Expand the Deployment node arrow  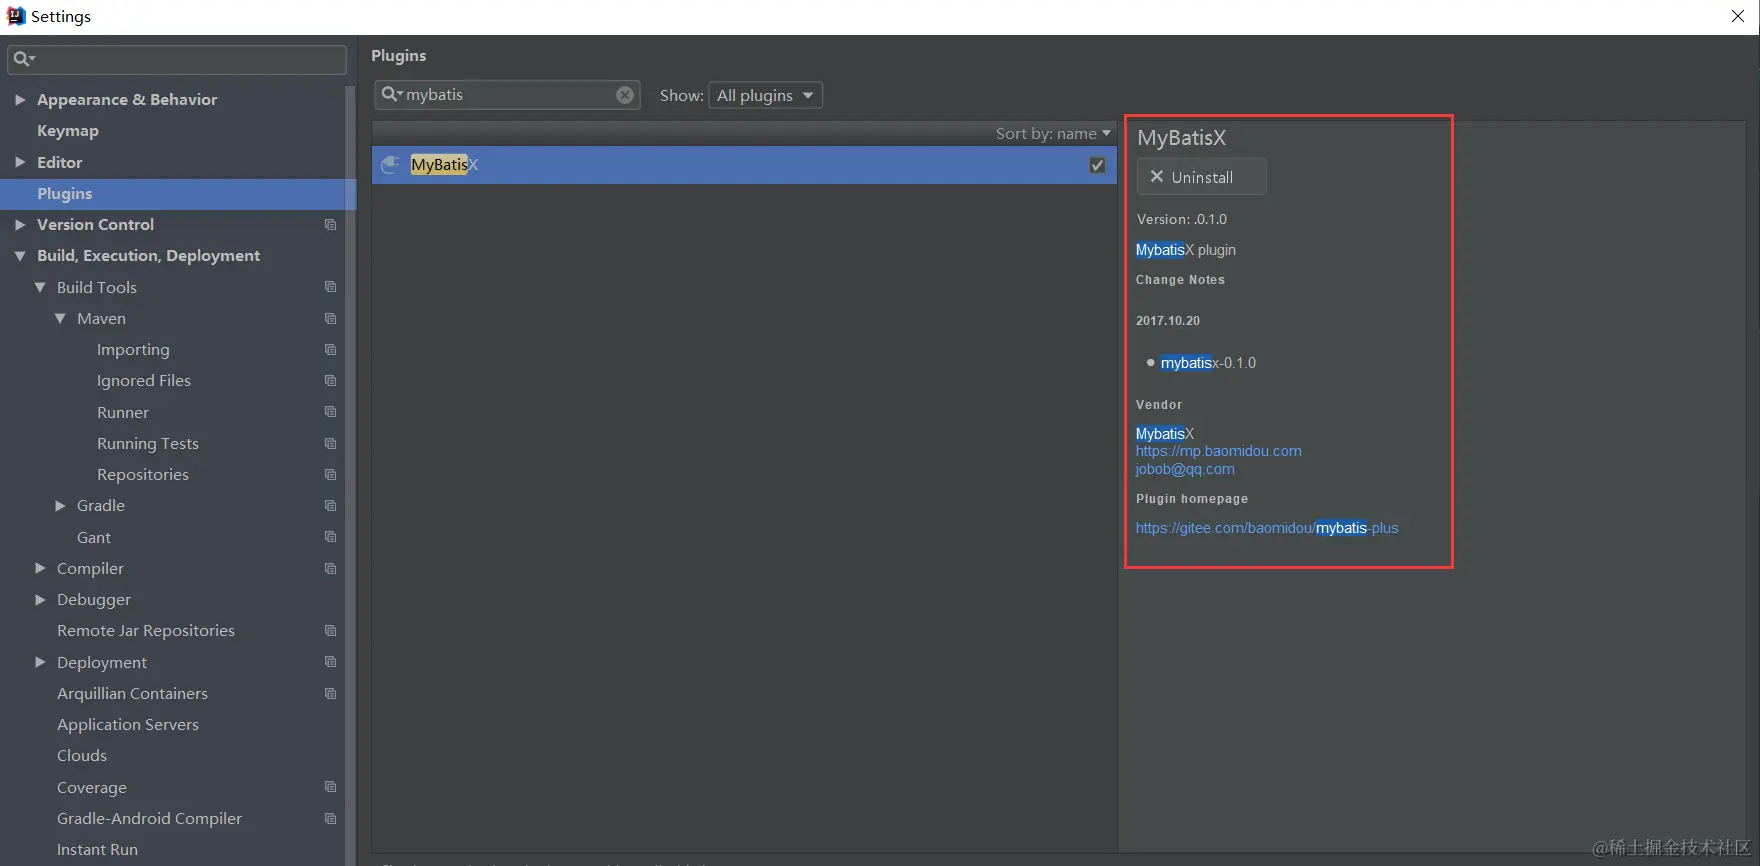pos(40,662)
